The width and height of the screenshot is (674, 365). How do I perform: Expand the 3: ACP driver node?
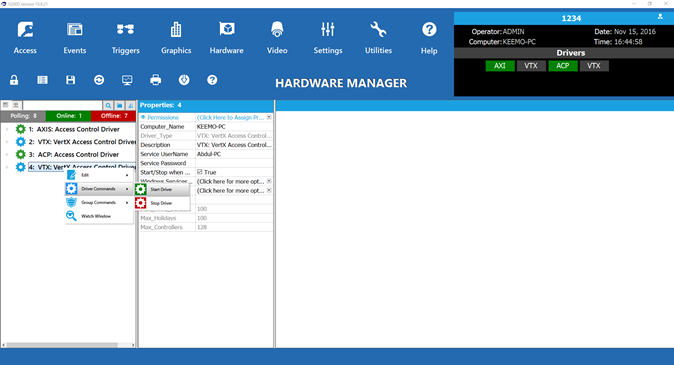pos(7,154)
